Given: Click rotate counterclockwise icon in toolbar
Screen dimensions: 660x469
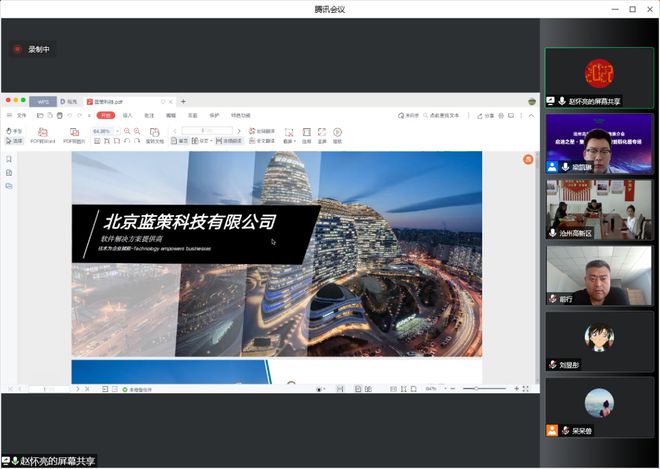Looking at the screenshot, I should [127, 141].
